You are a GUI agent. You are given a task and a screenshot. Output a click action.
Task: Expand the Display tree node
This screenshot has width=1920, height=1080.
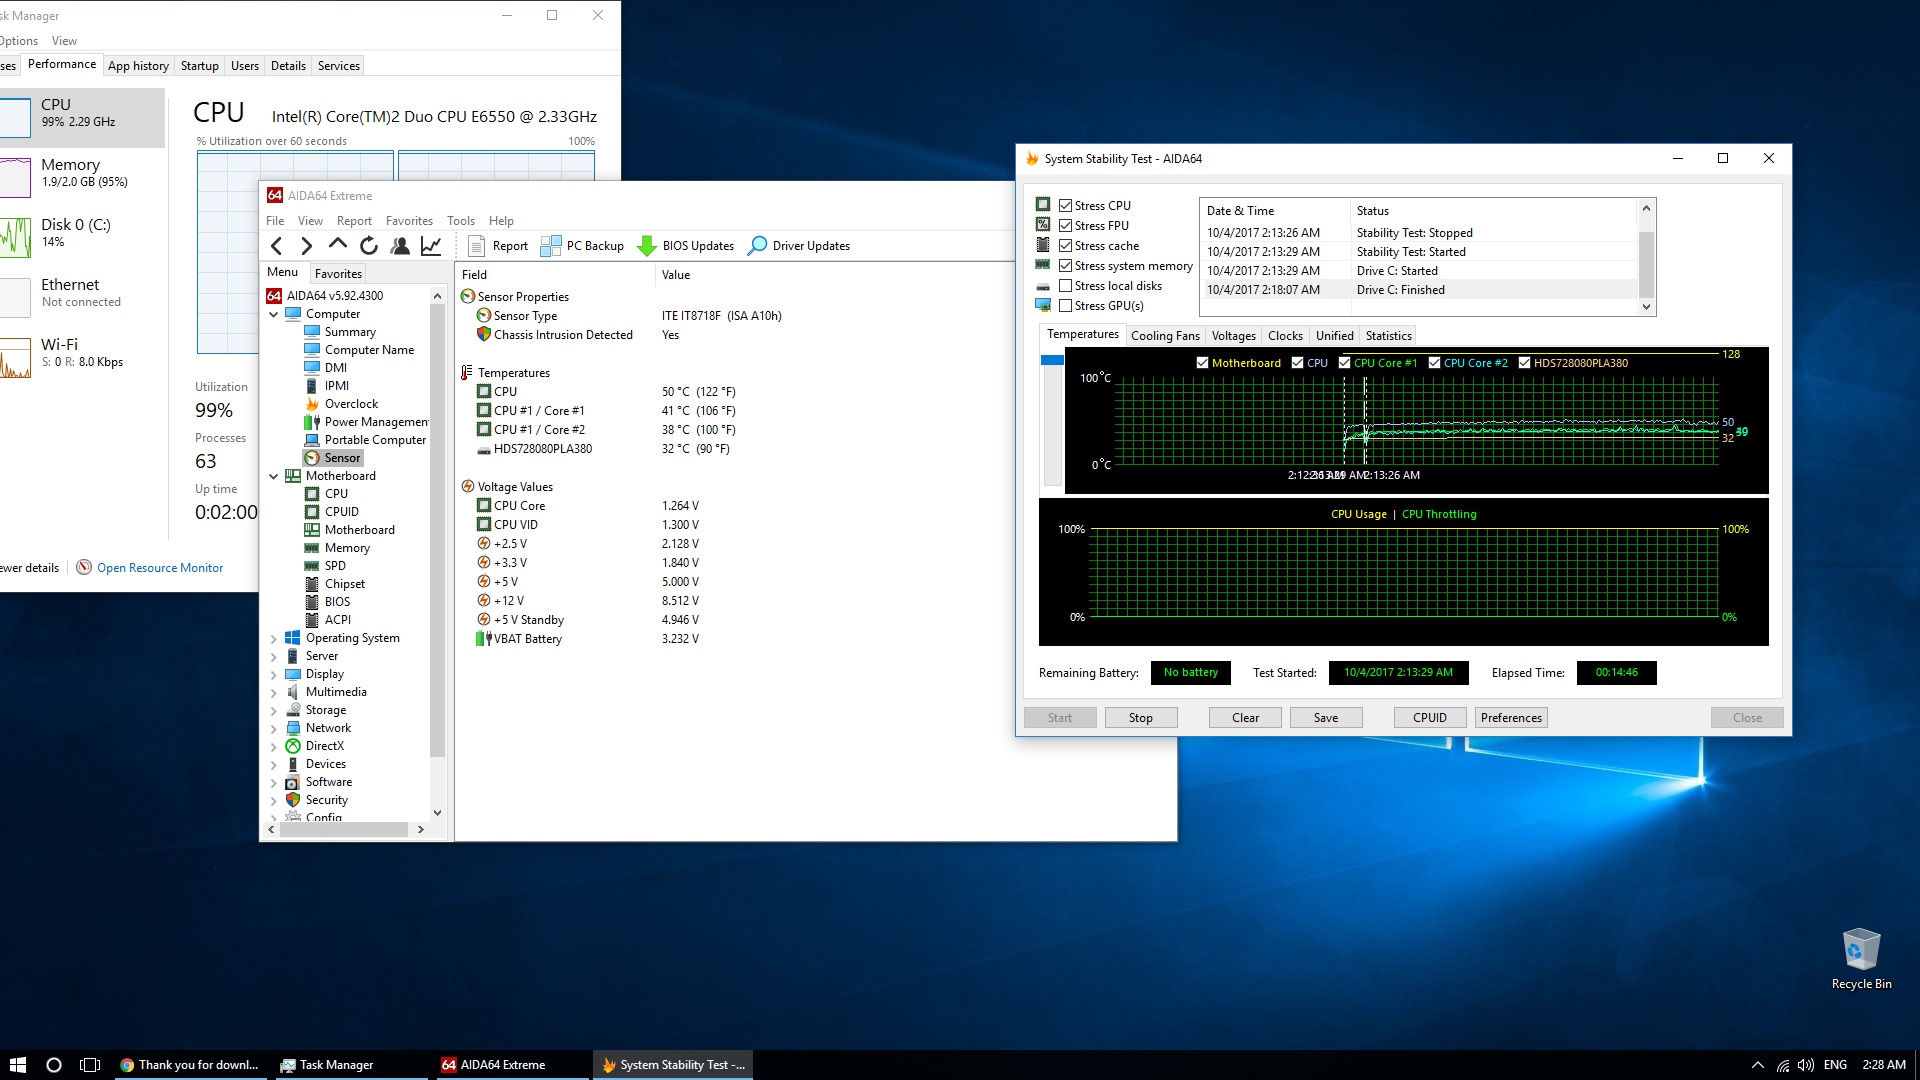point(274,674)
